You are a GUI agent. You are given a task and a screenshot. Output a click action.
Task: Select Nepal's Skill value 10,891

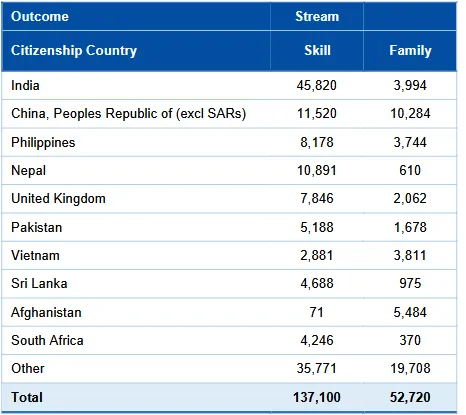pyautogui.click(x=317, y=171)
